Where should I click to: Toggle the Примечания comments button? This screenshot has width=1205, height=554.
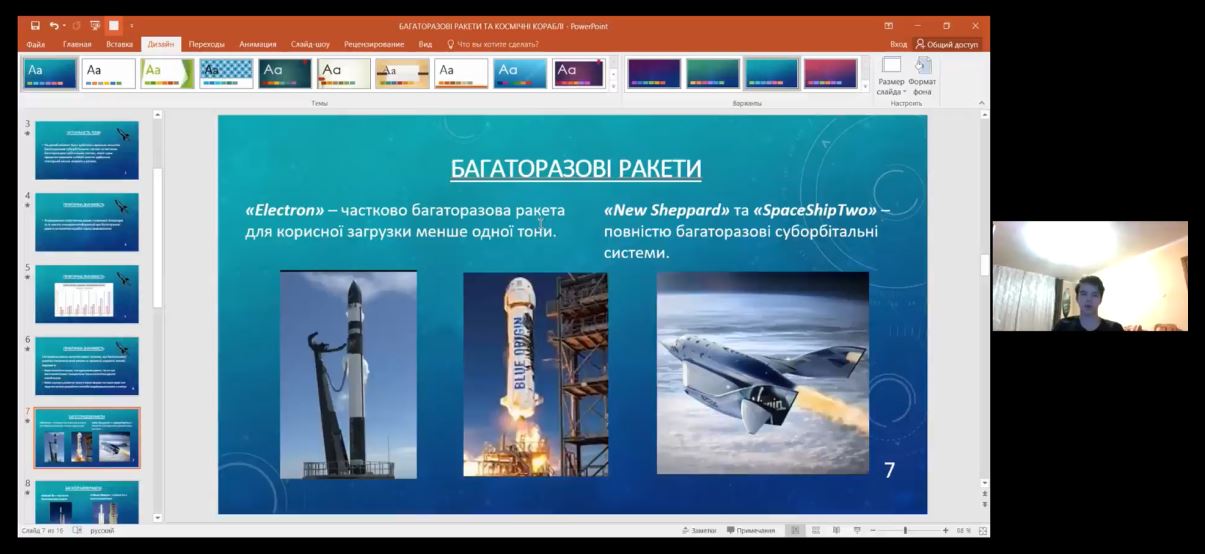pyautogui.click(x=751, y=530)
